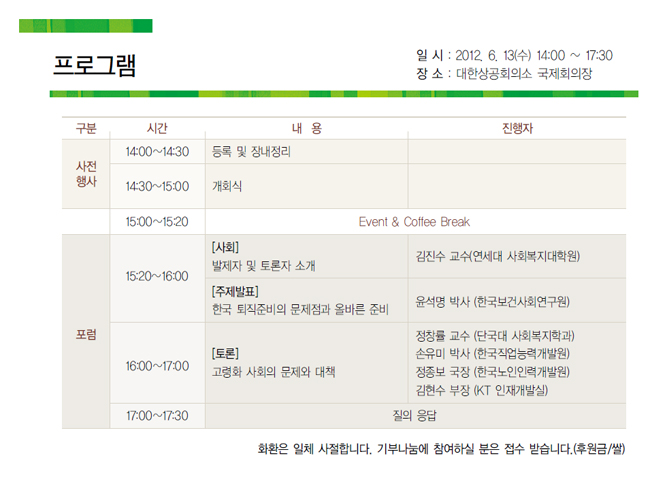
Task: Click the 구분 column header
Action: (x=86, y=128)
